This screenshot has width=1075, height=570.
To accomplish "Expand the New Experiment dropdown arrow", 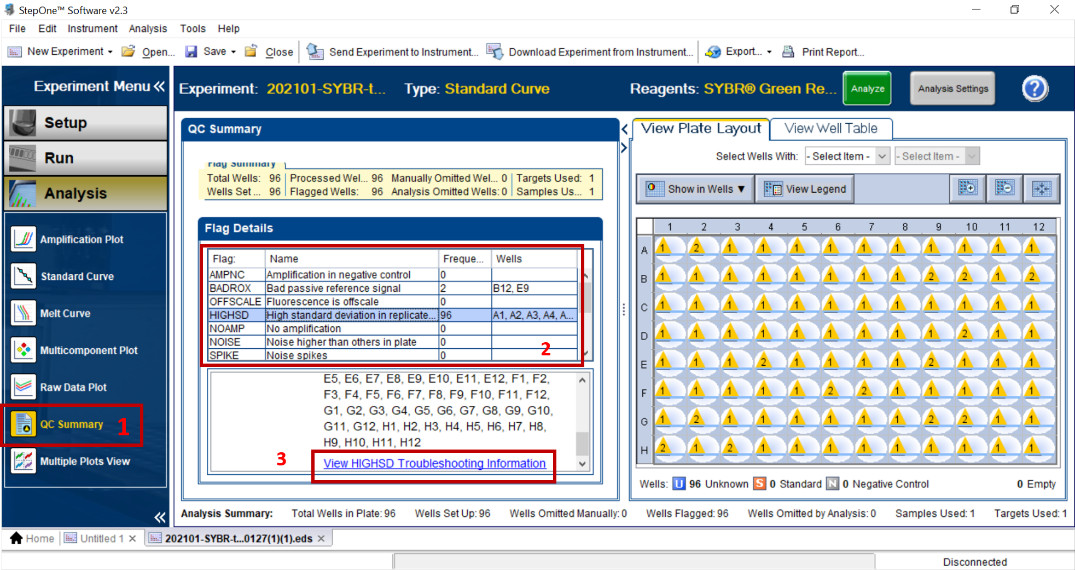I will (x=110, y=52).
